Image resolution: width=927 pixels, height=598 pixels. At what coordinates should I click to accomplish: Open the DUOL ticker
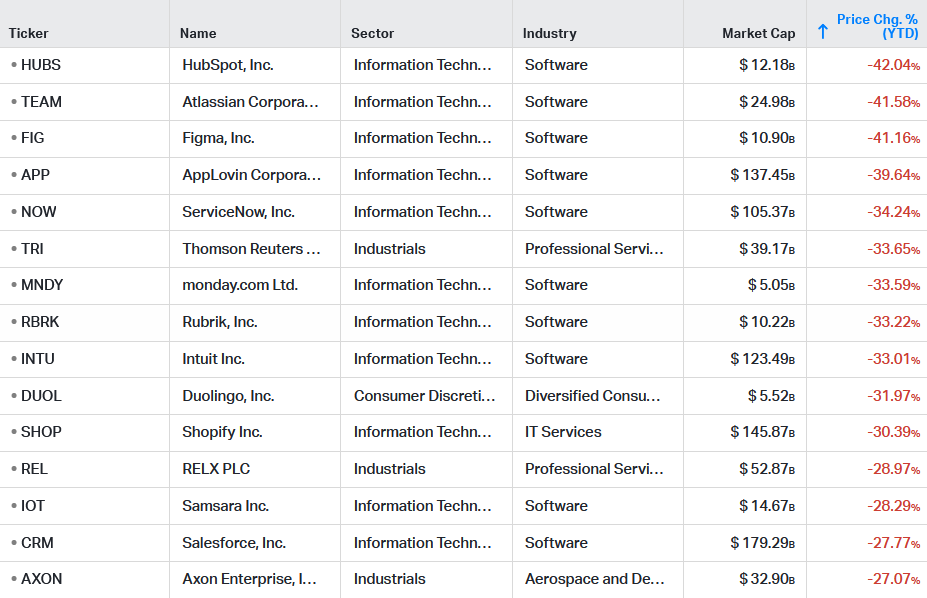tap(41, 396)
